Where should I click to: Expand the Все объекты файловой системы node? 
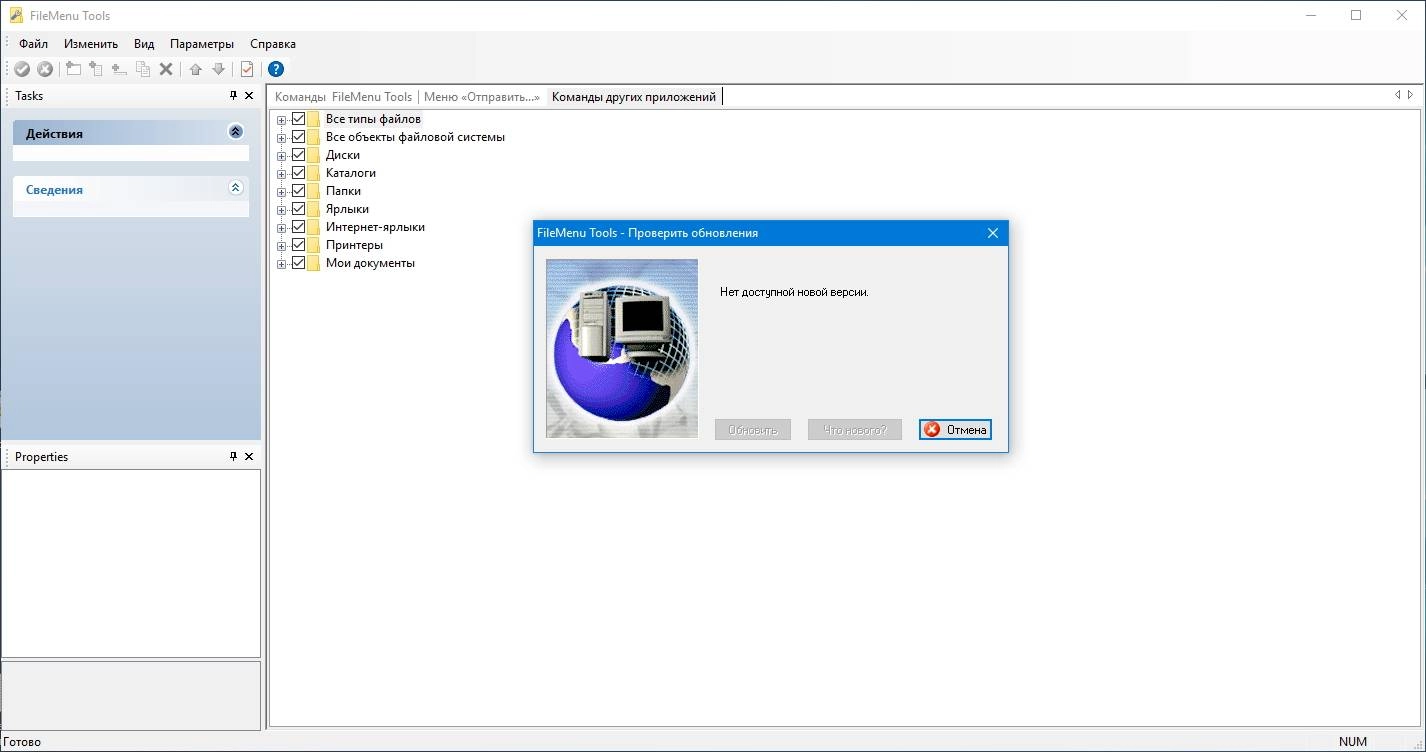coord(282,138)
